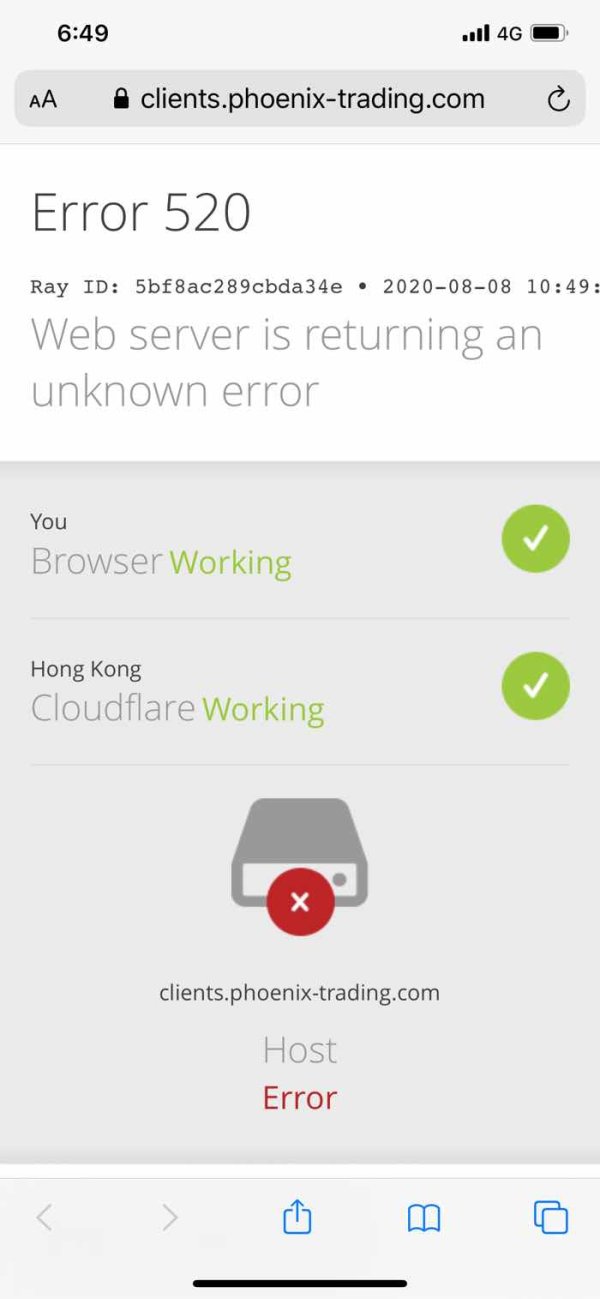600x1299 pixels.
Task: Tap the red Error status text
Action: (300, 1098)
